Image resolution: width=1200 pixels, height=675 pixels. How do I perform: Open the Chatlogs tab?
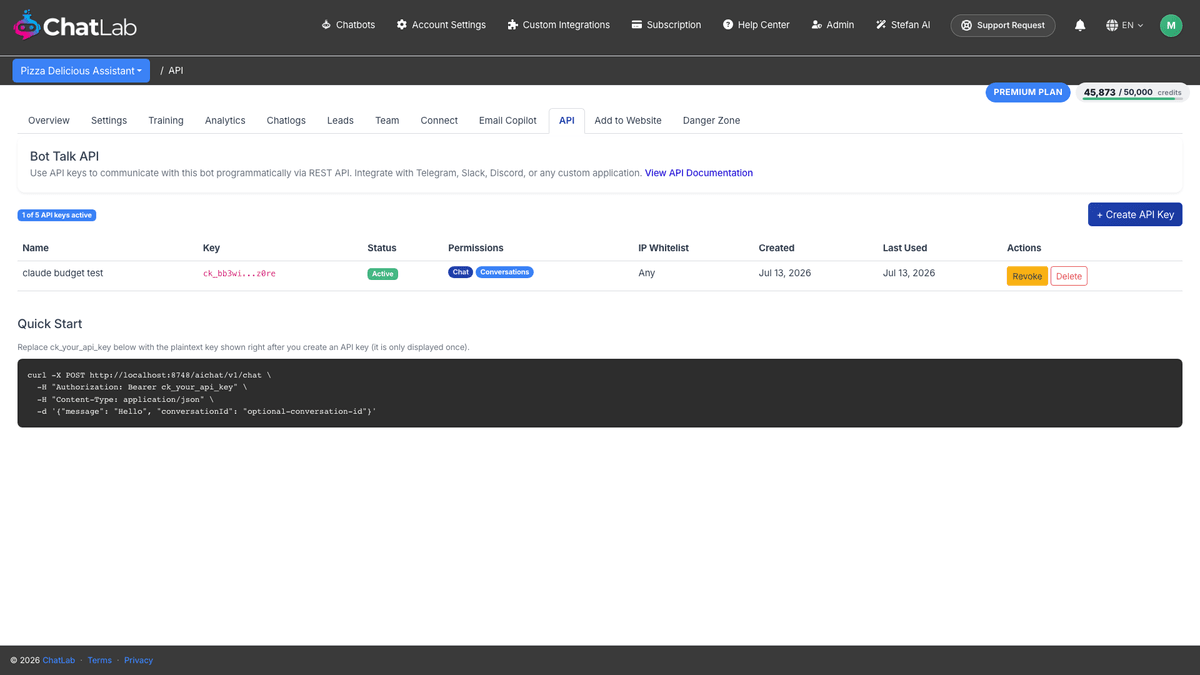[286, 120]
